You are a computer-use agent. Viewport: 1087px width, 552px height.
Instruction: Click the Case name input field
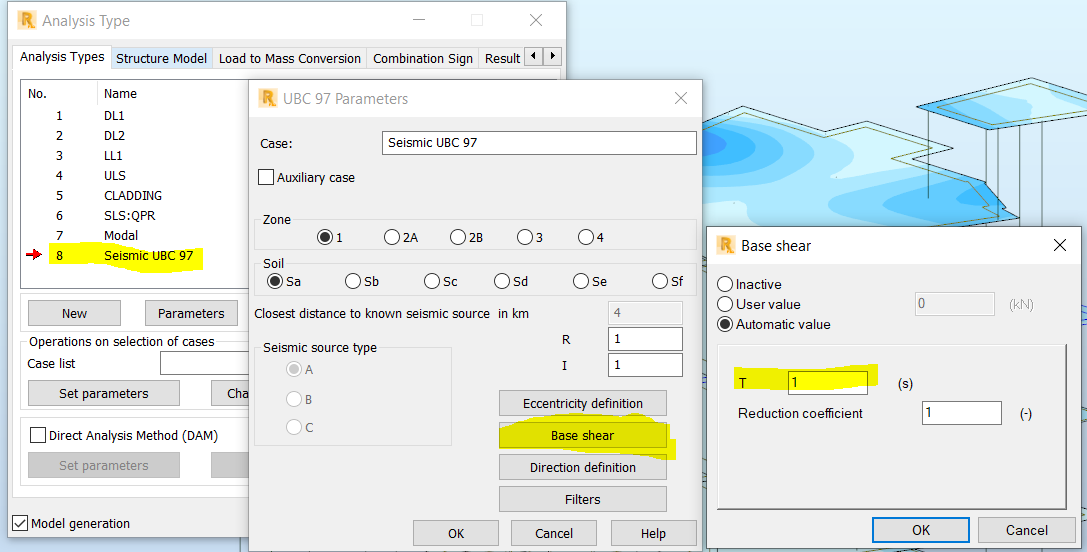539,143
